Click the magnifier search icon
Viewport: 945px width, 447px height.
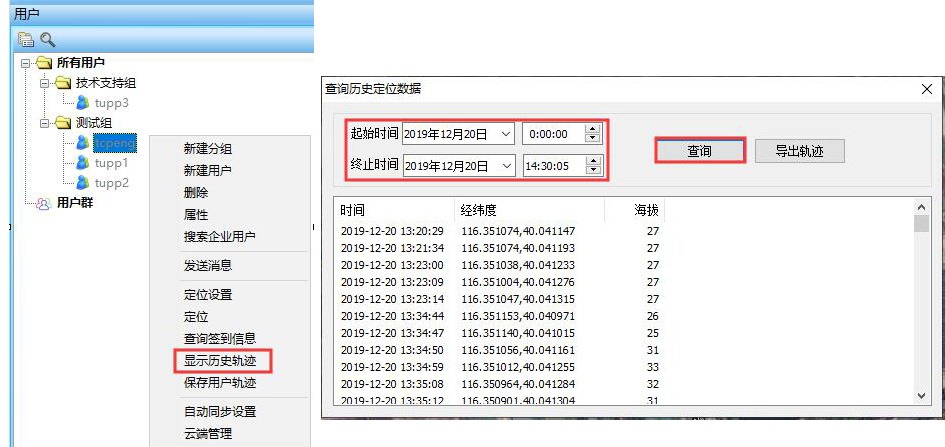[x=47, y=40]
